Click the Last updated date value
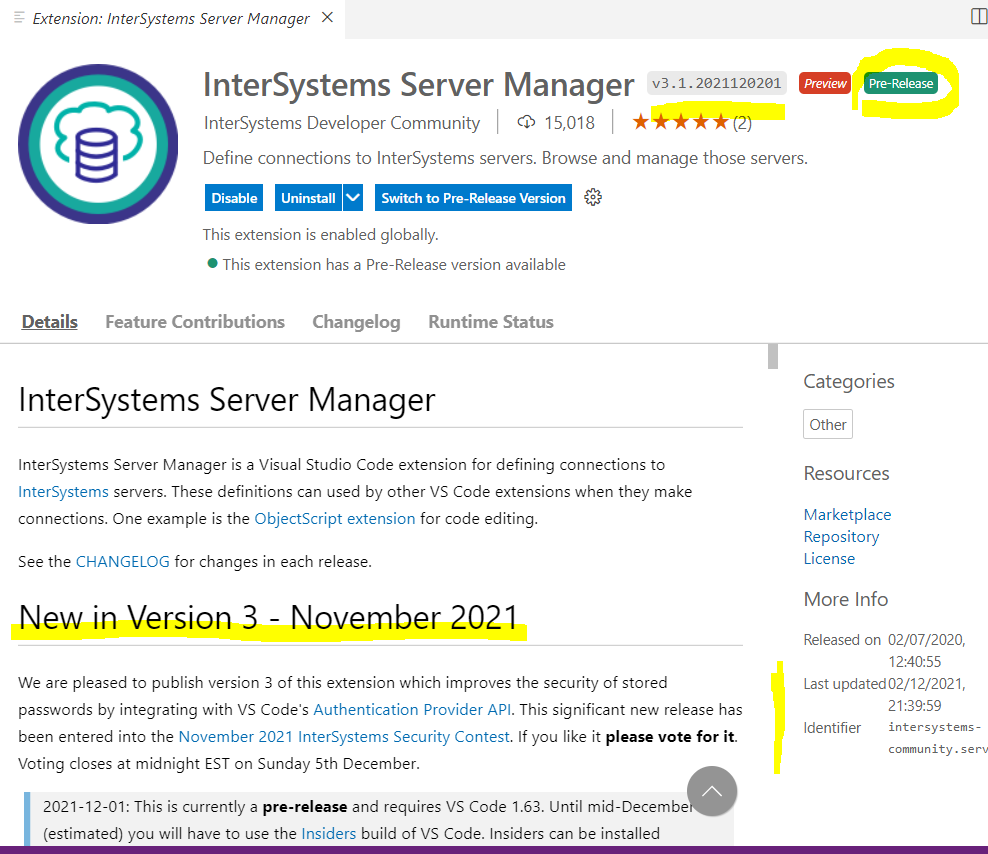This screenshot has height=854, width=988. [x=926, y=695]
